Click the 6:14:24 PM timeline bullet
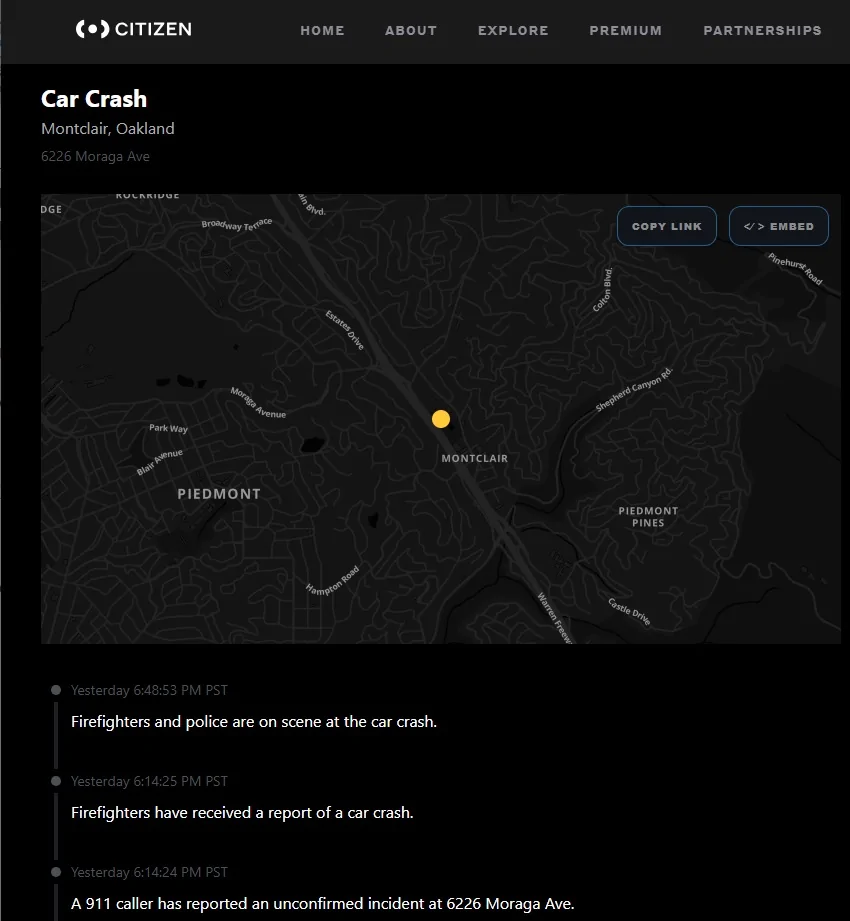Viewport: 850px width, 921px height. click(x=56, y=872)
